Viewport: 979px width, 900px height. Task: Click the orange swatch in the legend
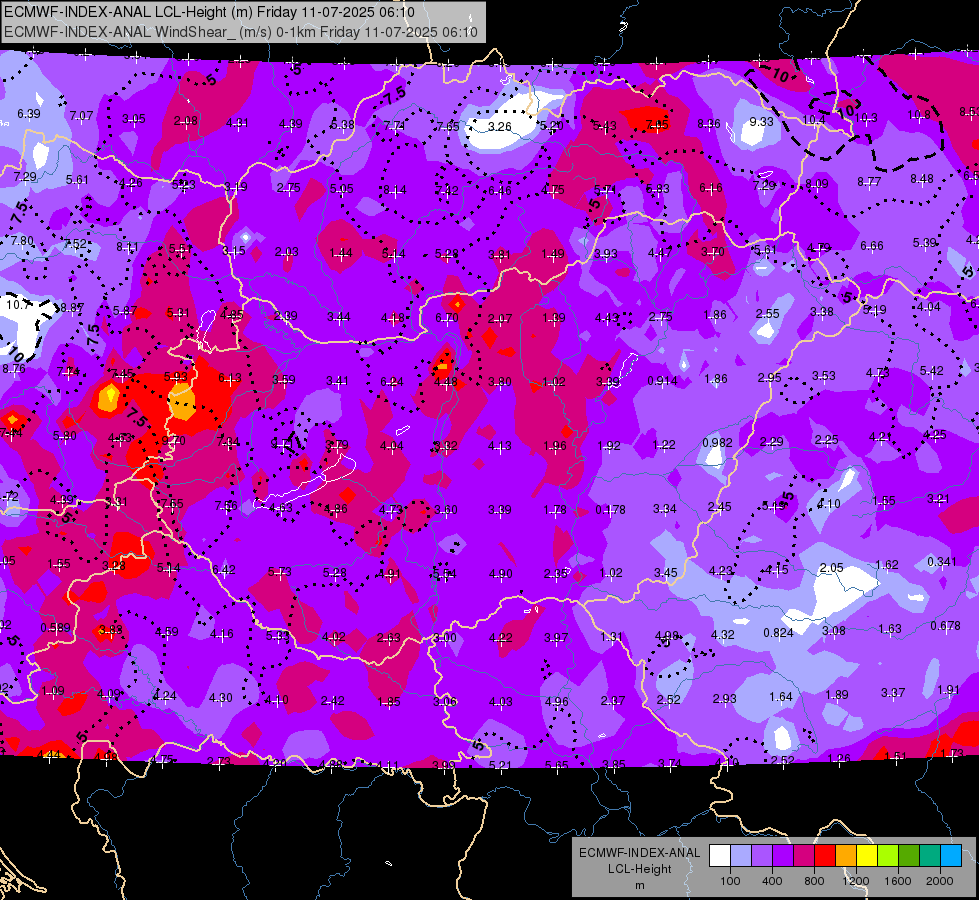[846, 856]
